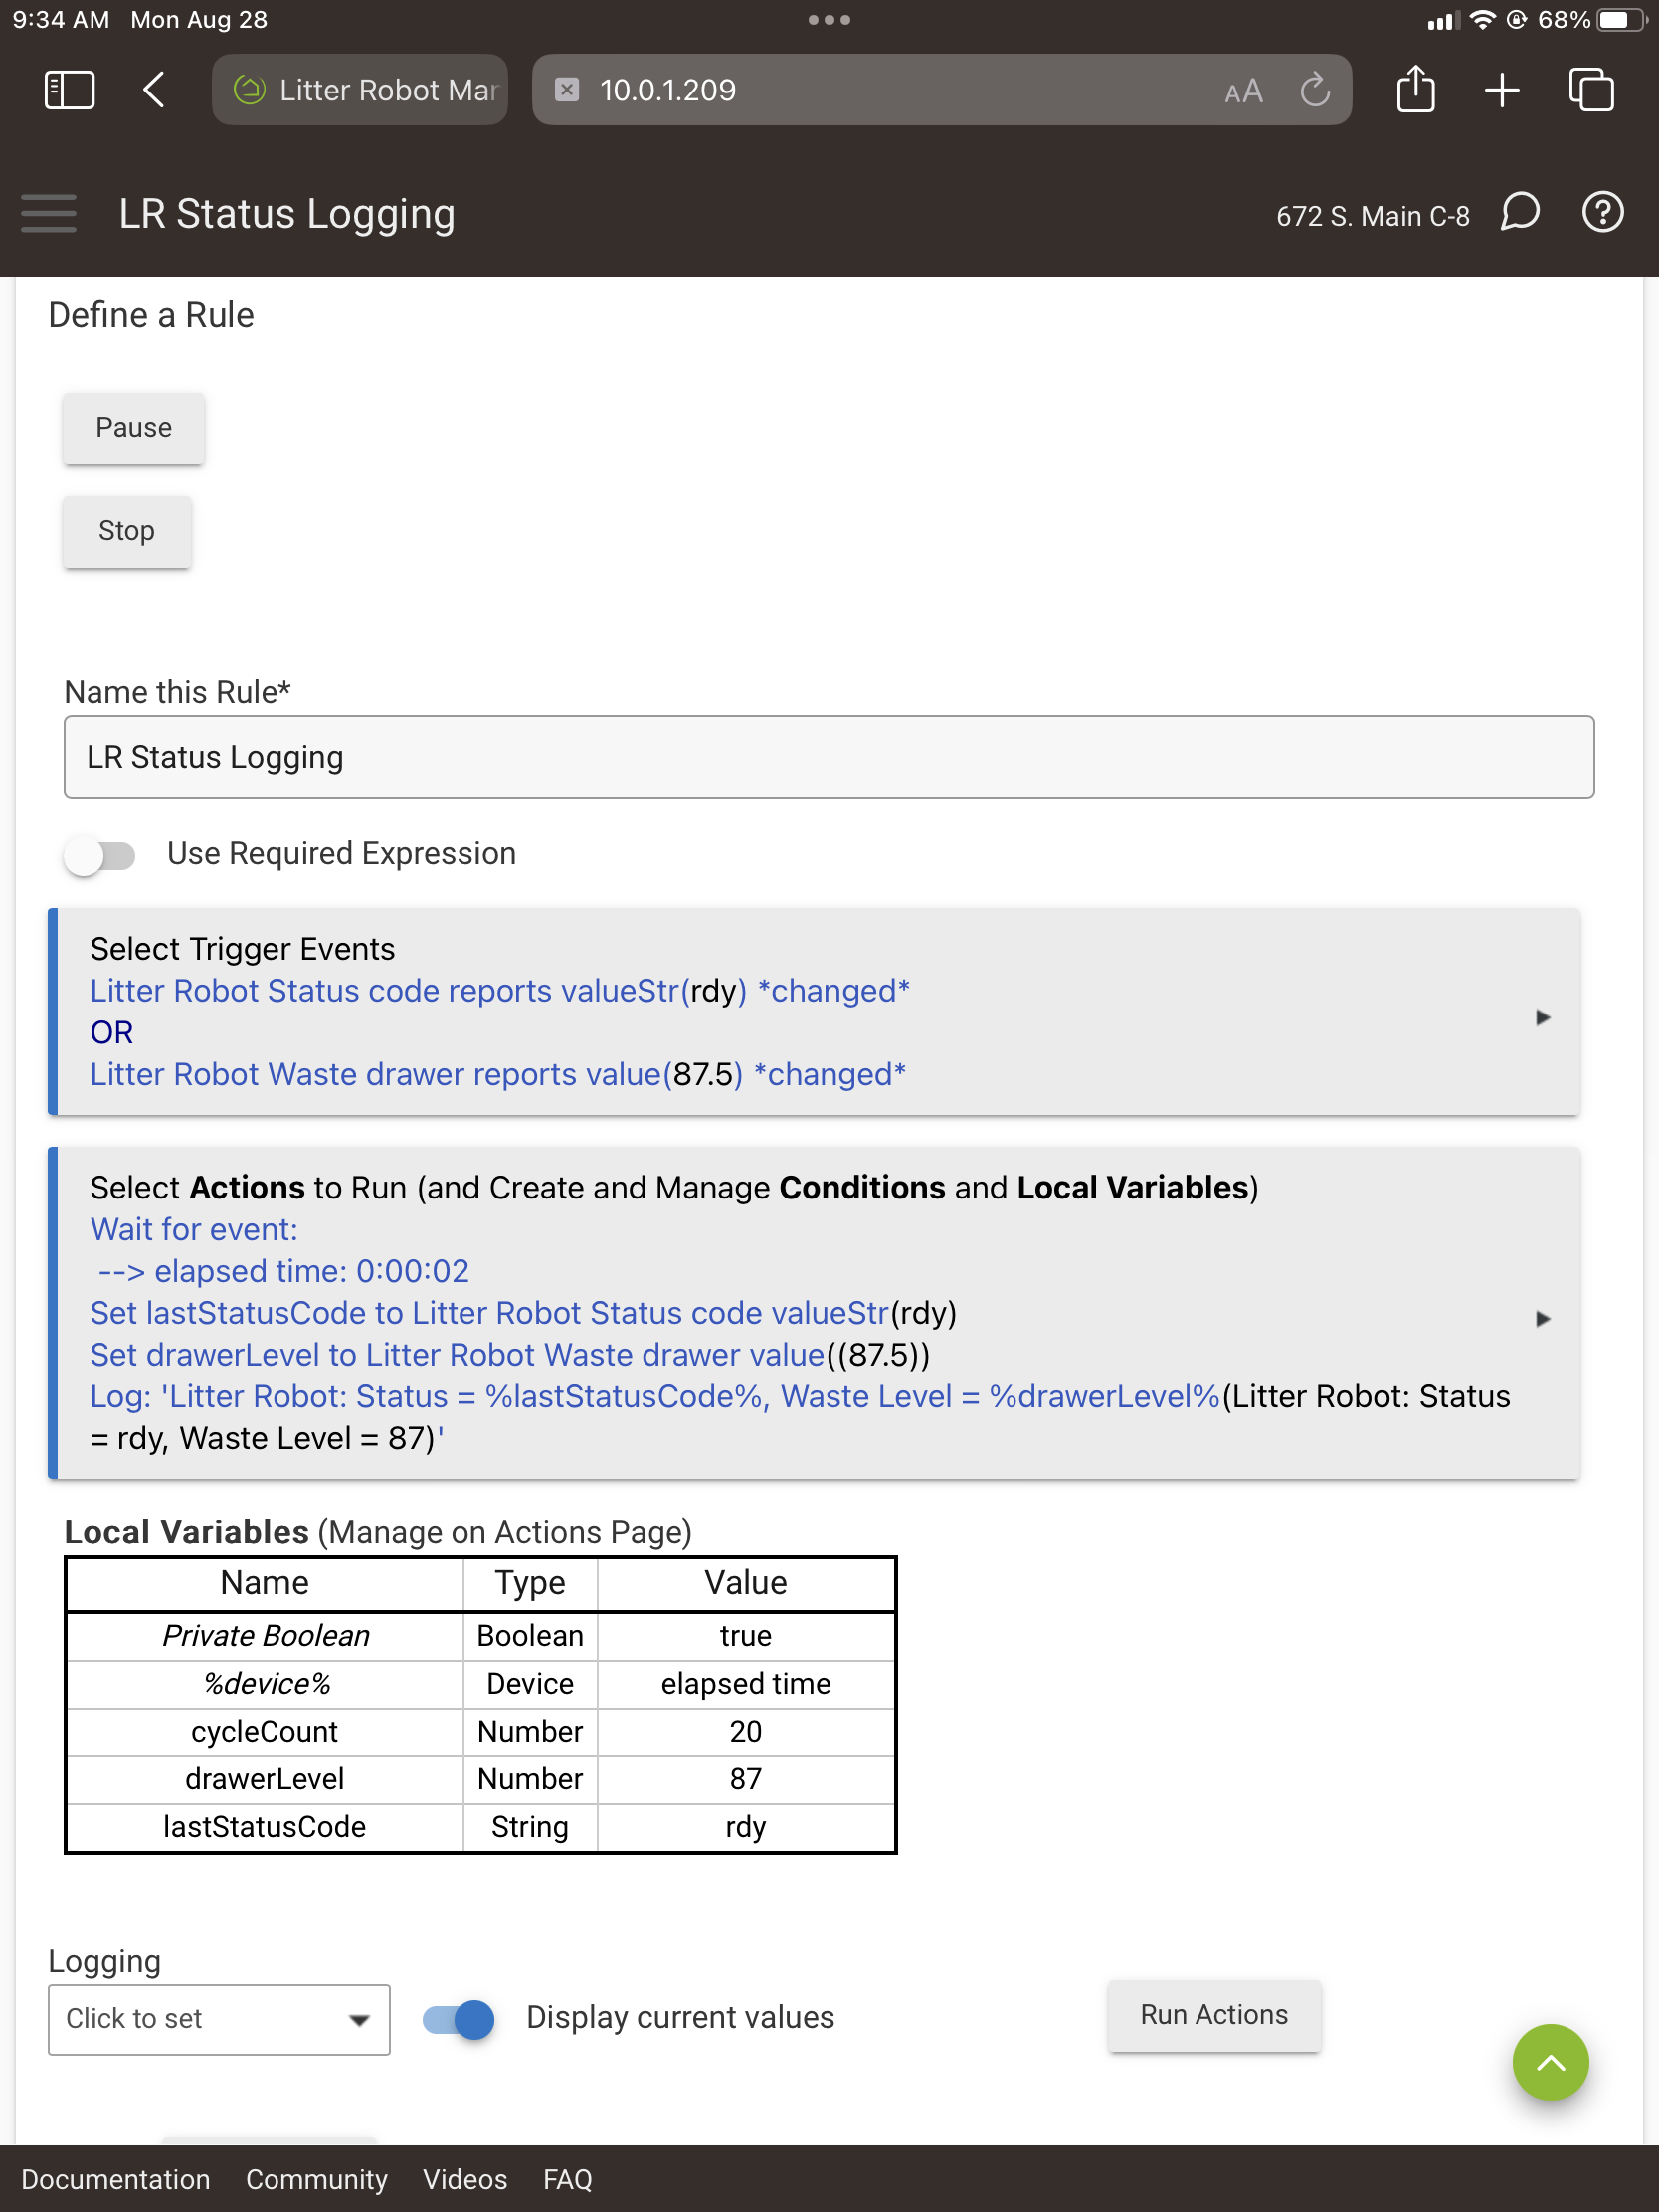Switch to the Litter Robot Mar tab

tap(360, 90)
